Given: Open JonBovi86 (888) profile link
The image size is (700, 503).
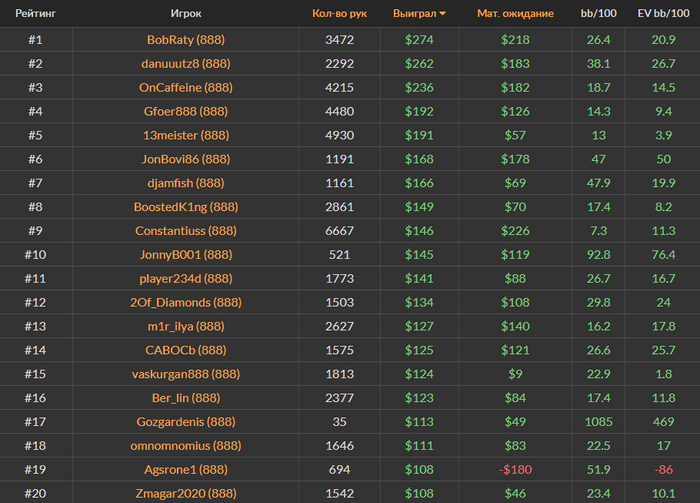Looking at the screenshot, I should click(187, 159).
